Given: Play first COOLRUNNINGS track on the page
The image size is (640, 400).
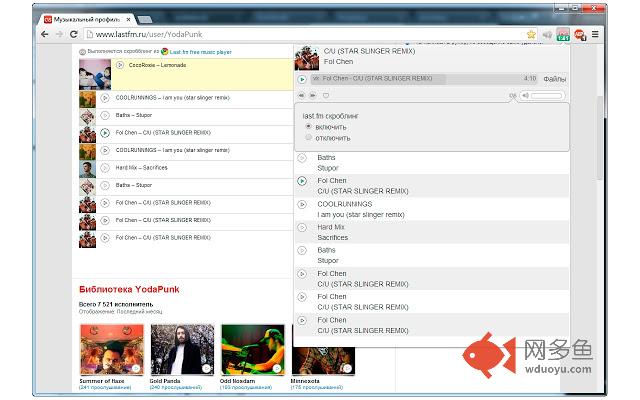Looking at the screenshot, I should [105, 98].
